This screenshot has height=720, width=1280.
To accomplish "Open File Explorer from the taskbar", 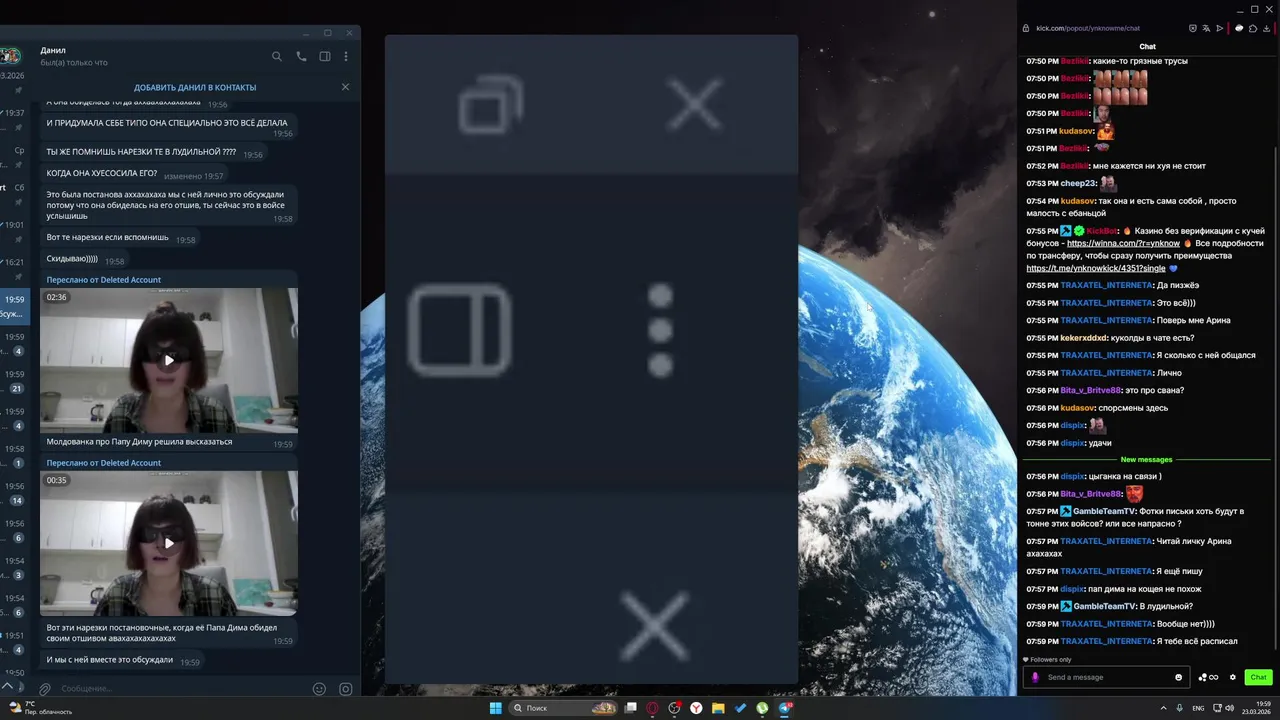I will point(718,708).
